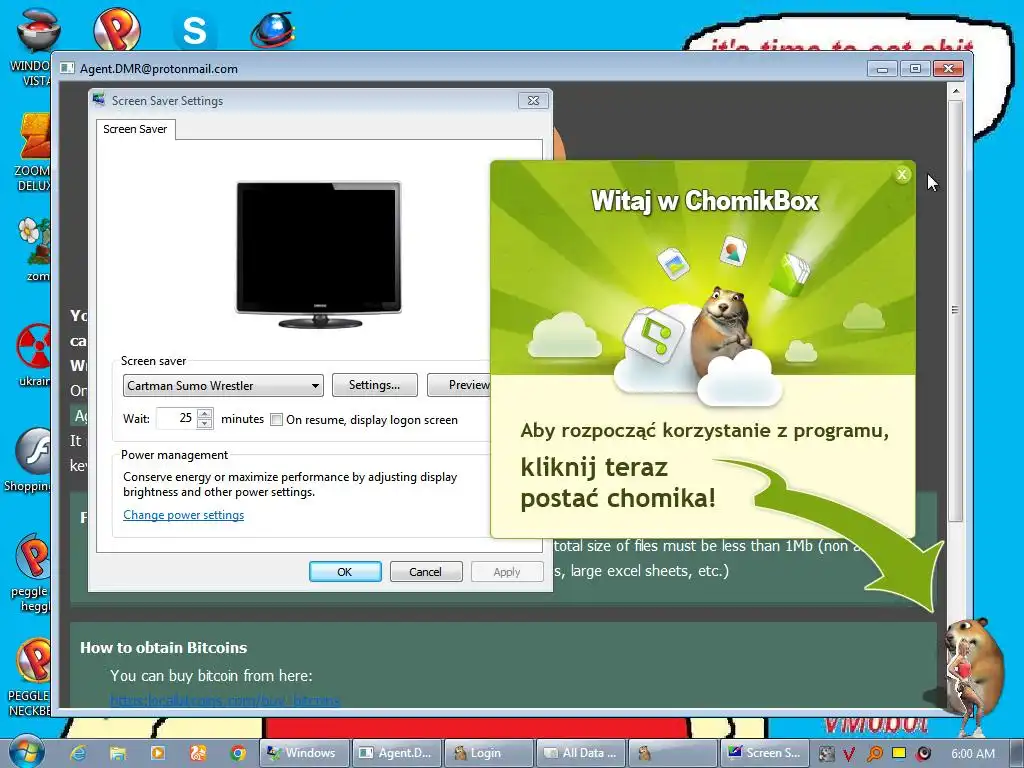Viewport: 1024px width, 768px height.
Task: Open the Windows Start orb
Action: click(27, 752)
